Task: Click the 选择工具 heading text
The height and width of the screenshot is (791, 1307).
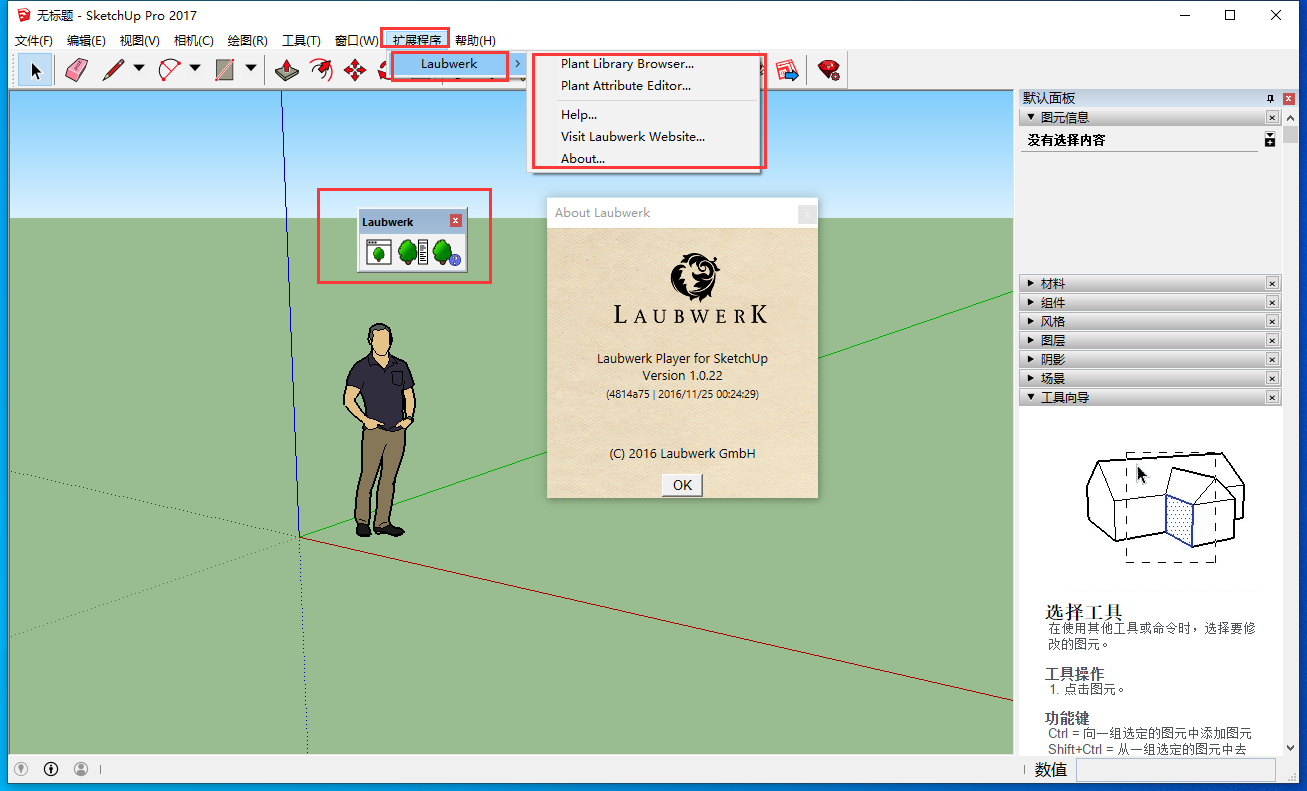Action: click(1084, 612)
